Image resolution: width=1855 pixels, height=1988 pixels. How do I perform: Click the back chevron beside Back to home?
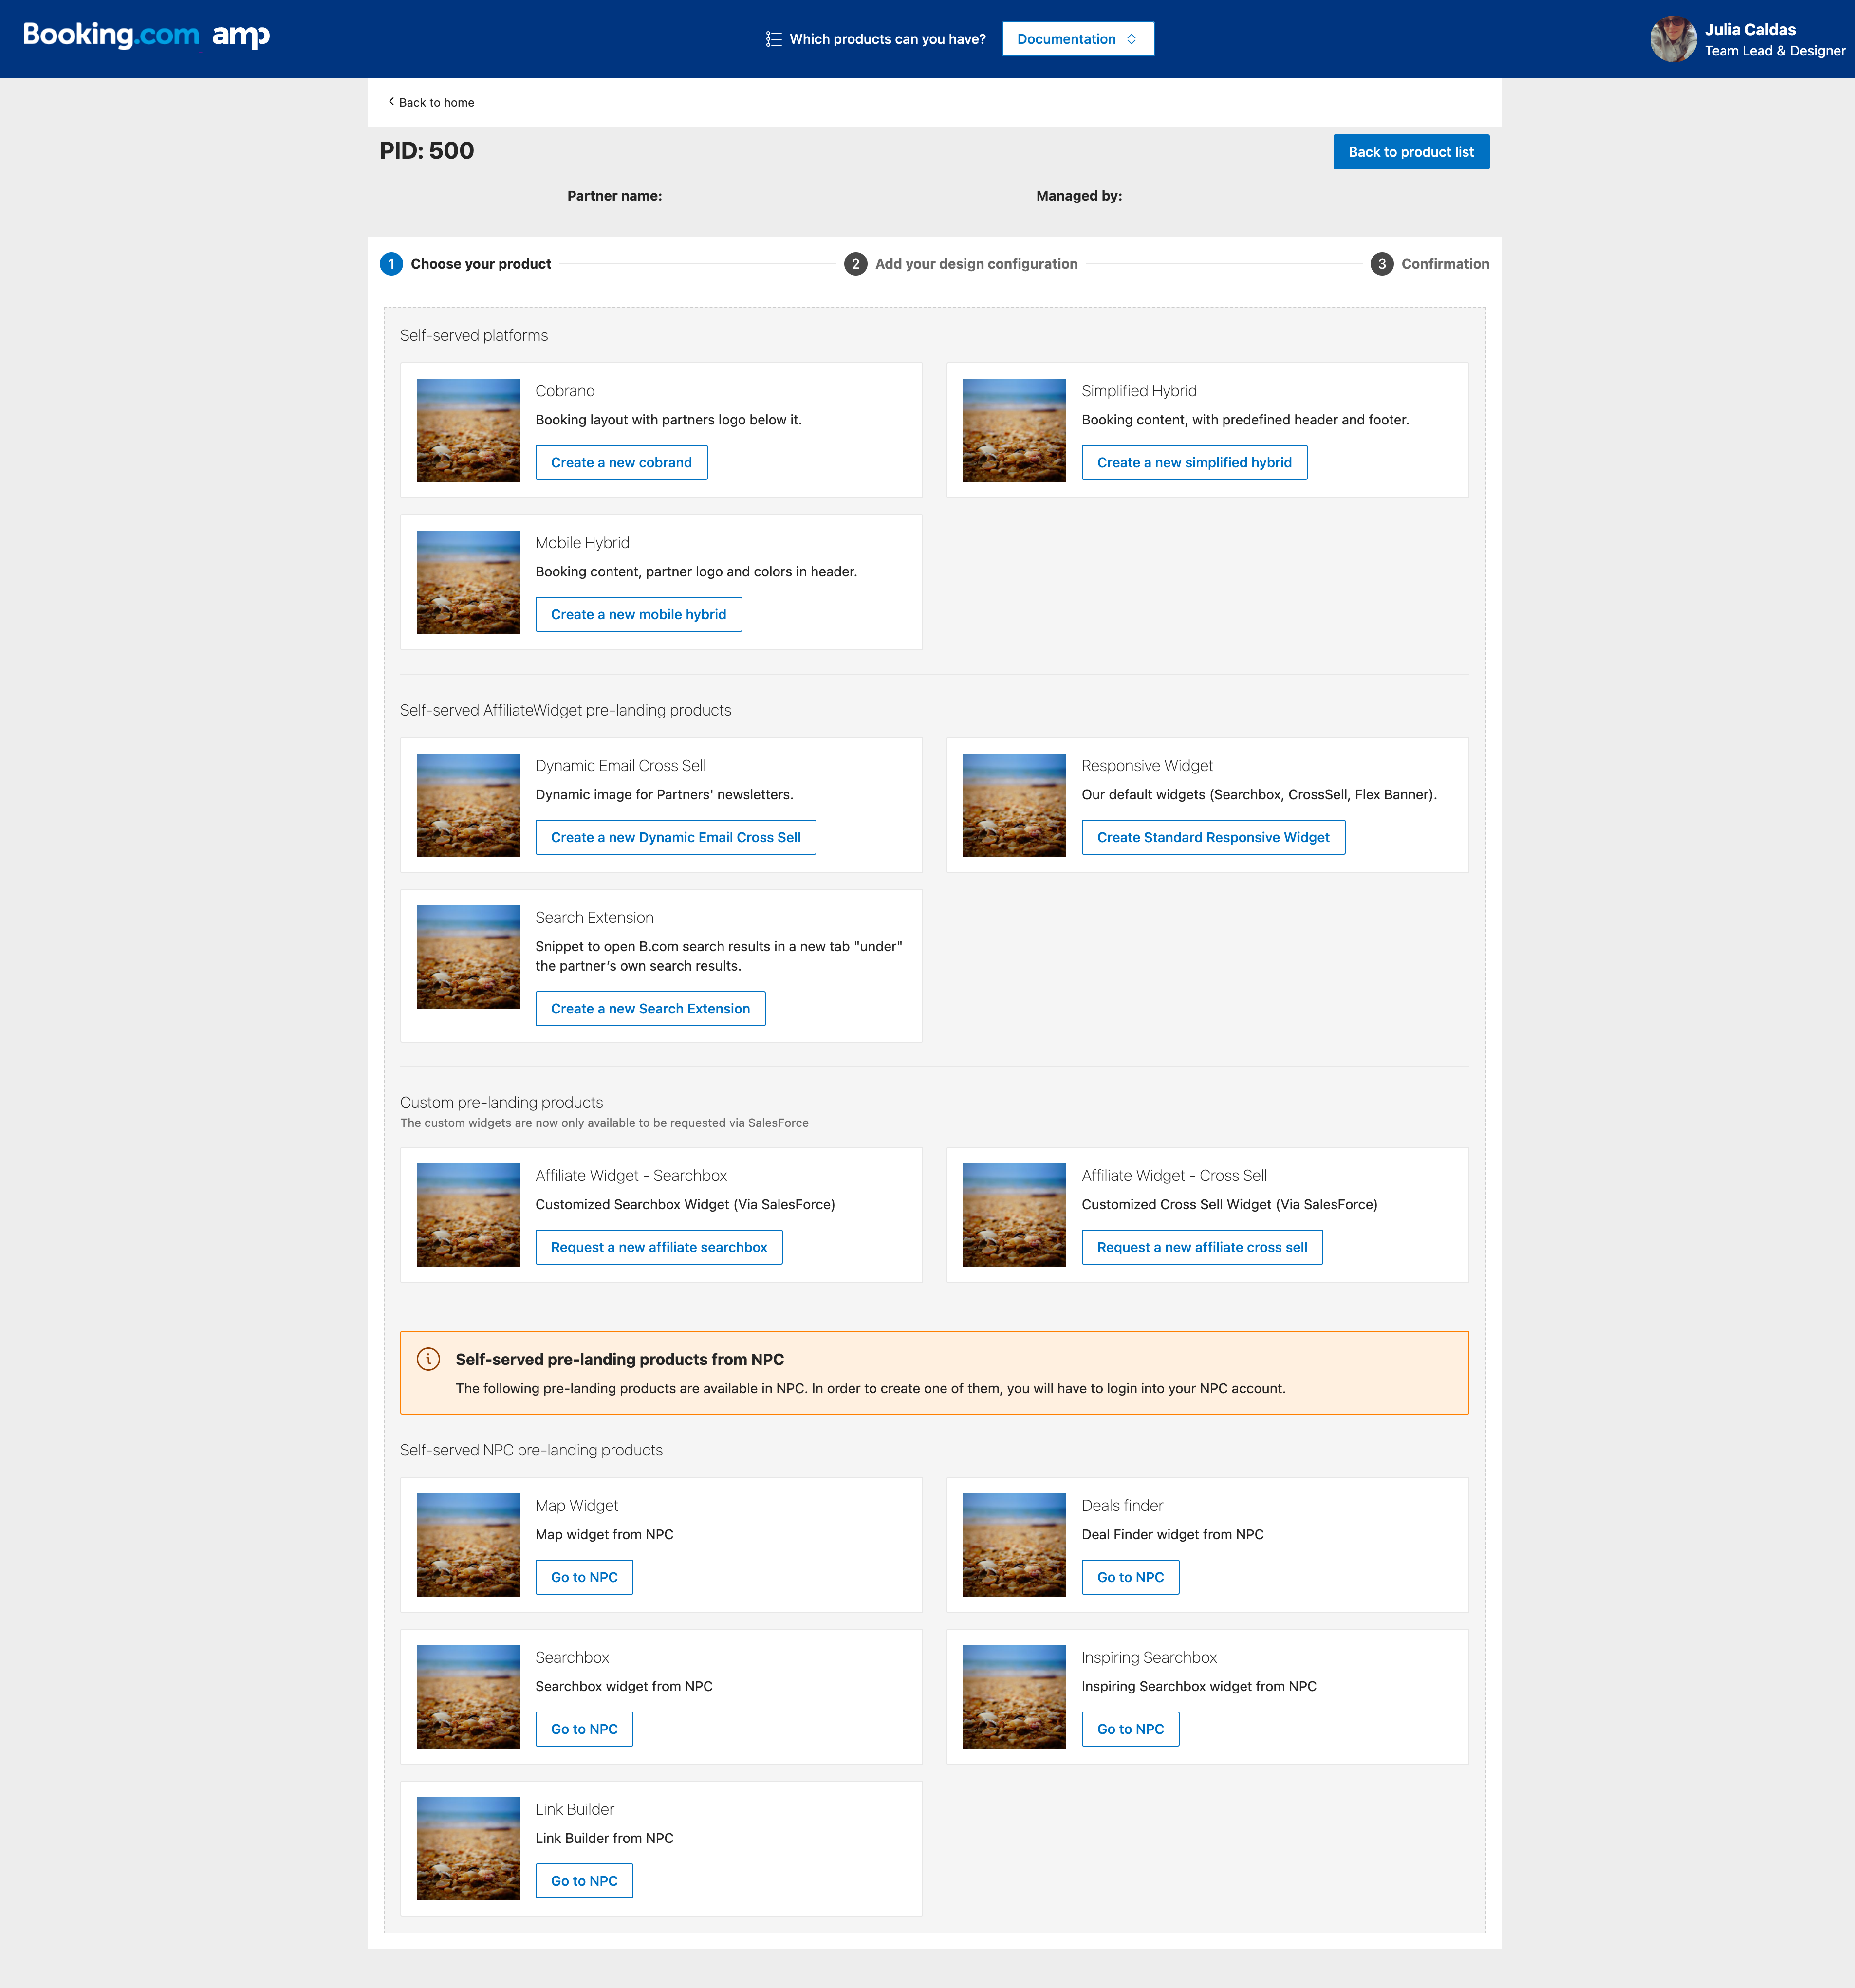391,102
